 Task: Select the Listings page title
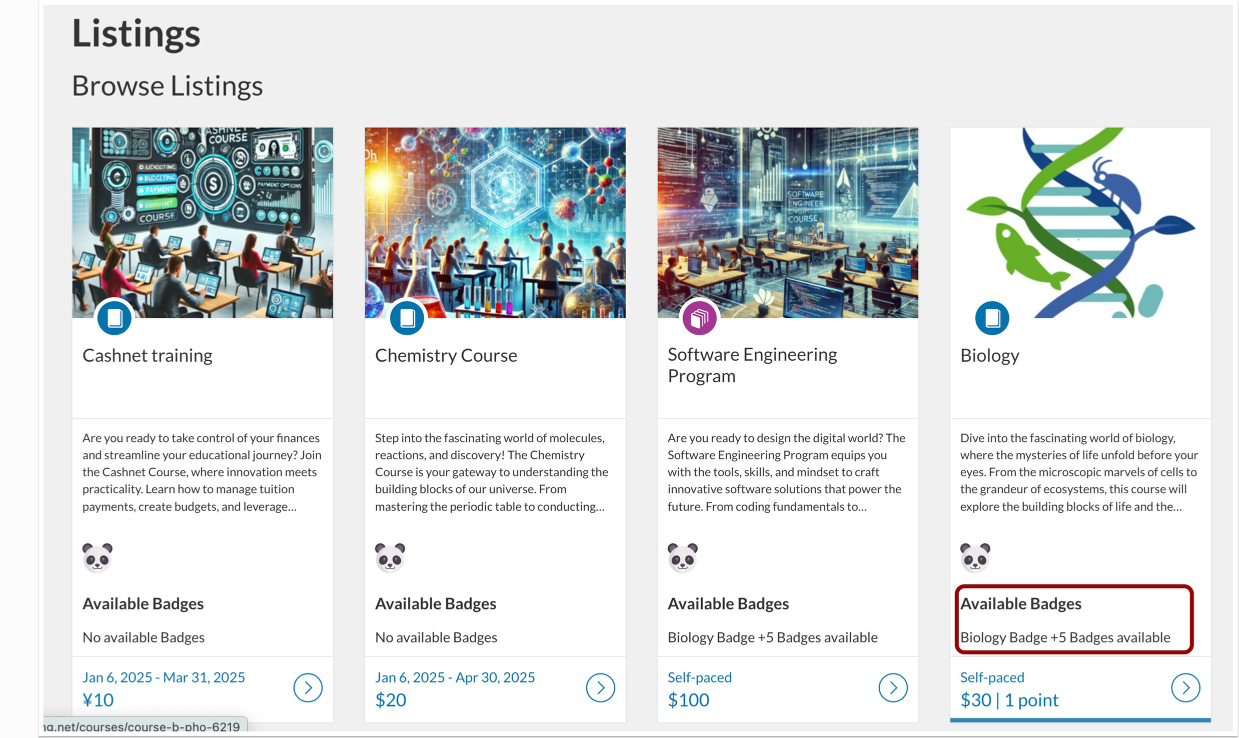click(x=136, y=33)
